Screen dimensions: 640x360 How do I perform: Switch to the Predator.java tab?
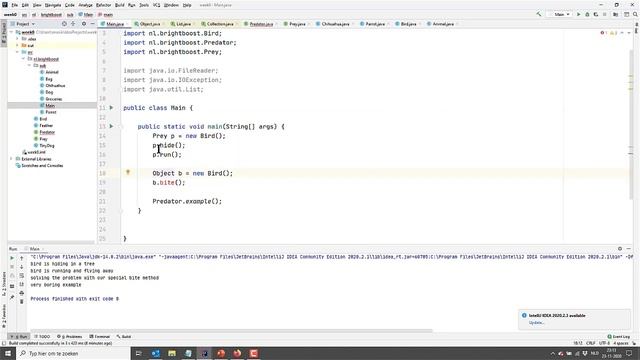tap(261, 24)
